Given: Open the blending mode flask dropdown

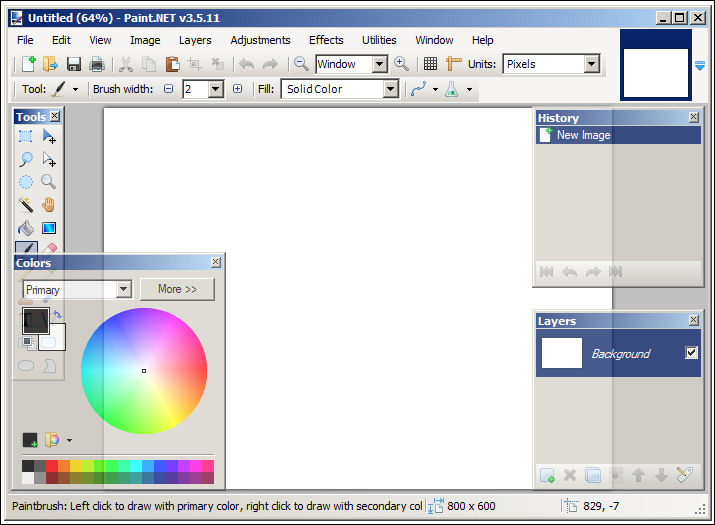Looking at the screenshot, I should [x=470, y=89].
